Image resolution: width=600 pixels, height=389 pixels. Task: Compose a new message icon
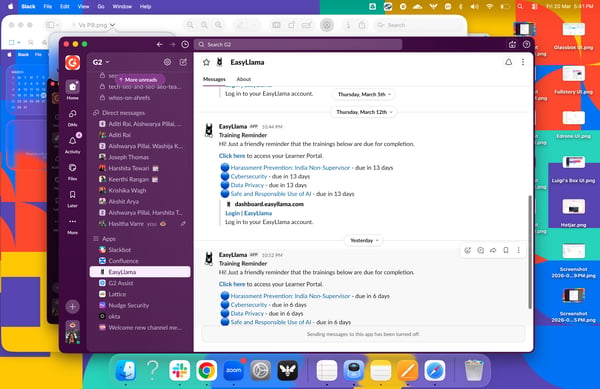tap(183, 62)
